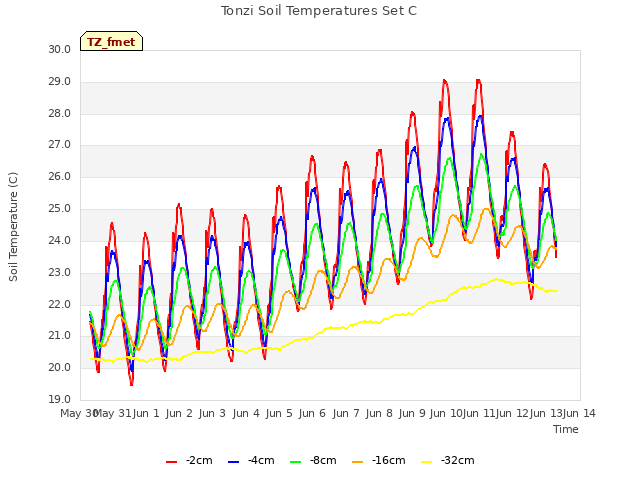The height and width of the screenshot is (480, 640).
Task: Toggle the -32cm legend entry
Action: (x=448, y=461)
